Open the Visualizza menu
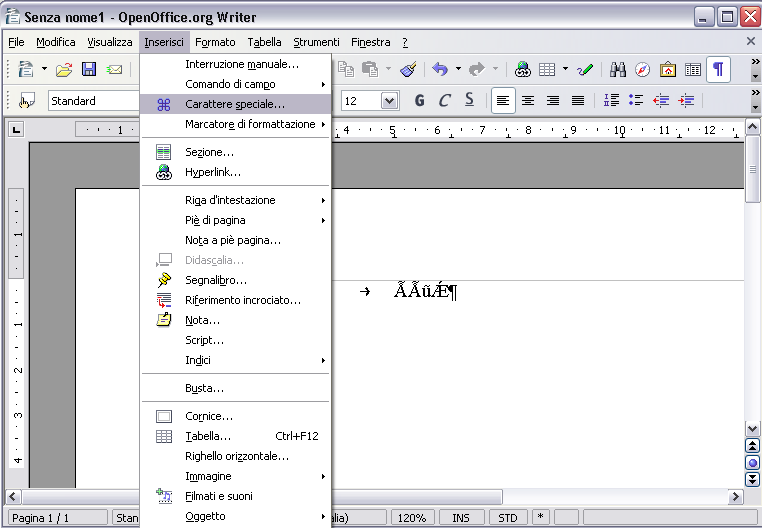 (x=110, y=42)
